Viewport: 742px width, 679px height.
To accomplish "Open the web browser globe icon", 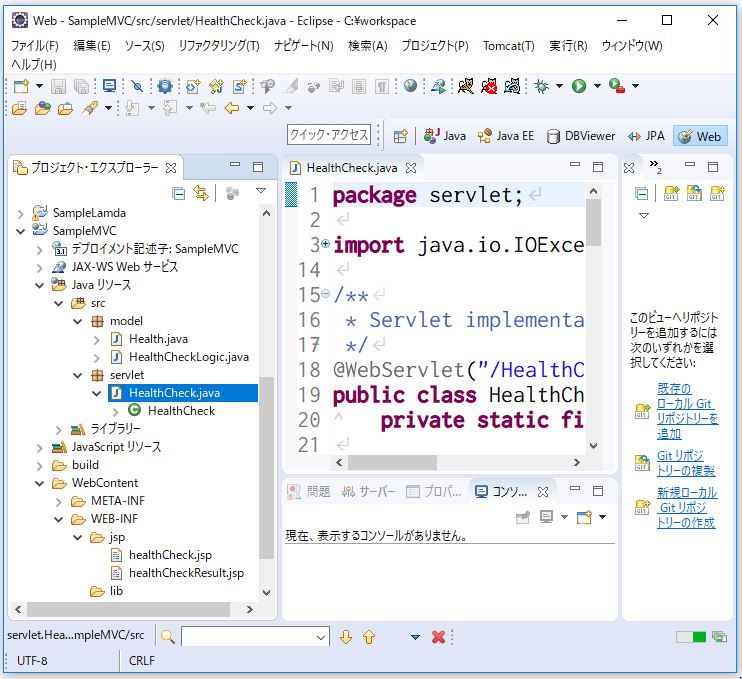I will pos(410,86).
